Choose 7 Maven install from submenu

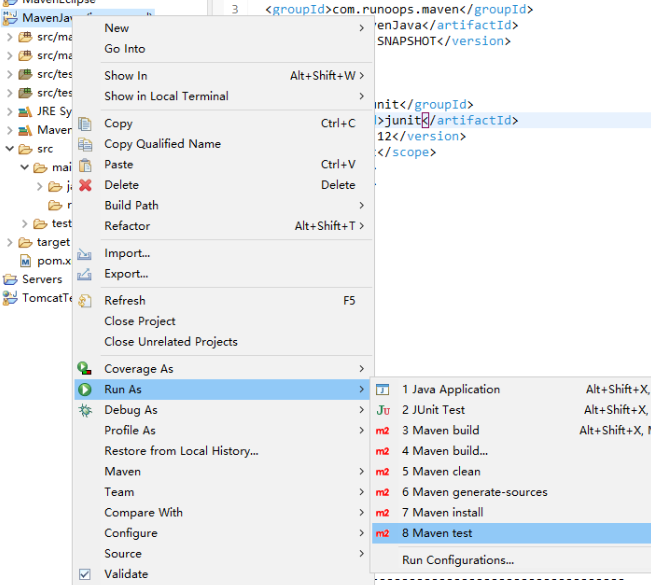pos(441,513)
